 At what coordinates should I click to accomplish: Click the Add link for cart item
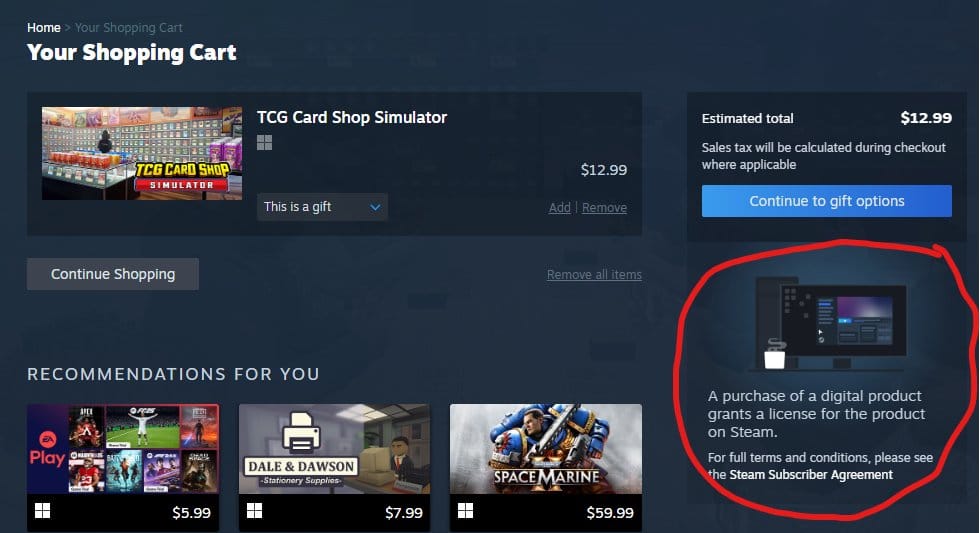point(559,207)
